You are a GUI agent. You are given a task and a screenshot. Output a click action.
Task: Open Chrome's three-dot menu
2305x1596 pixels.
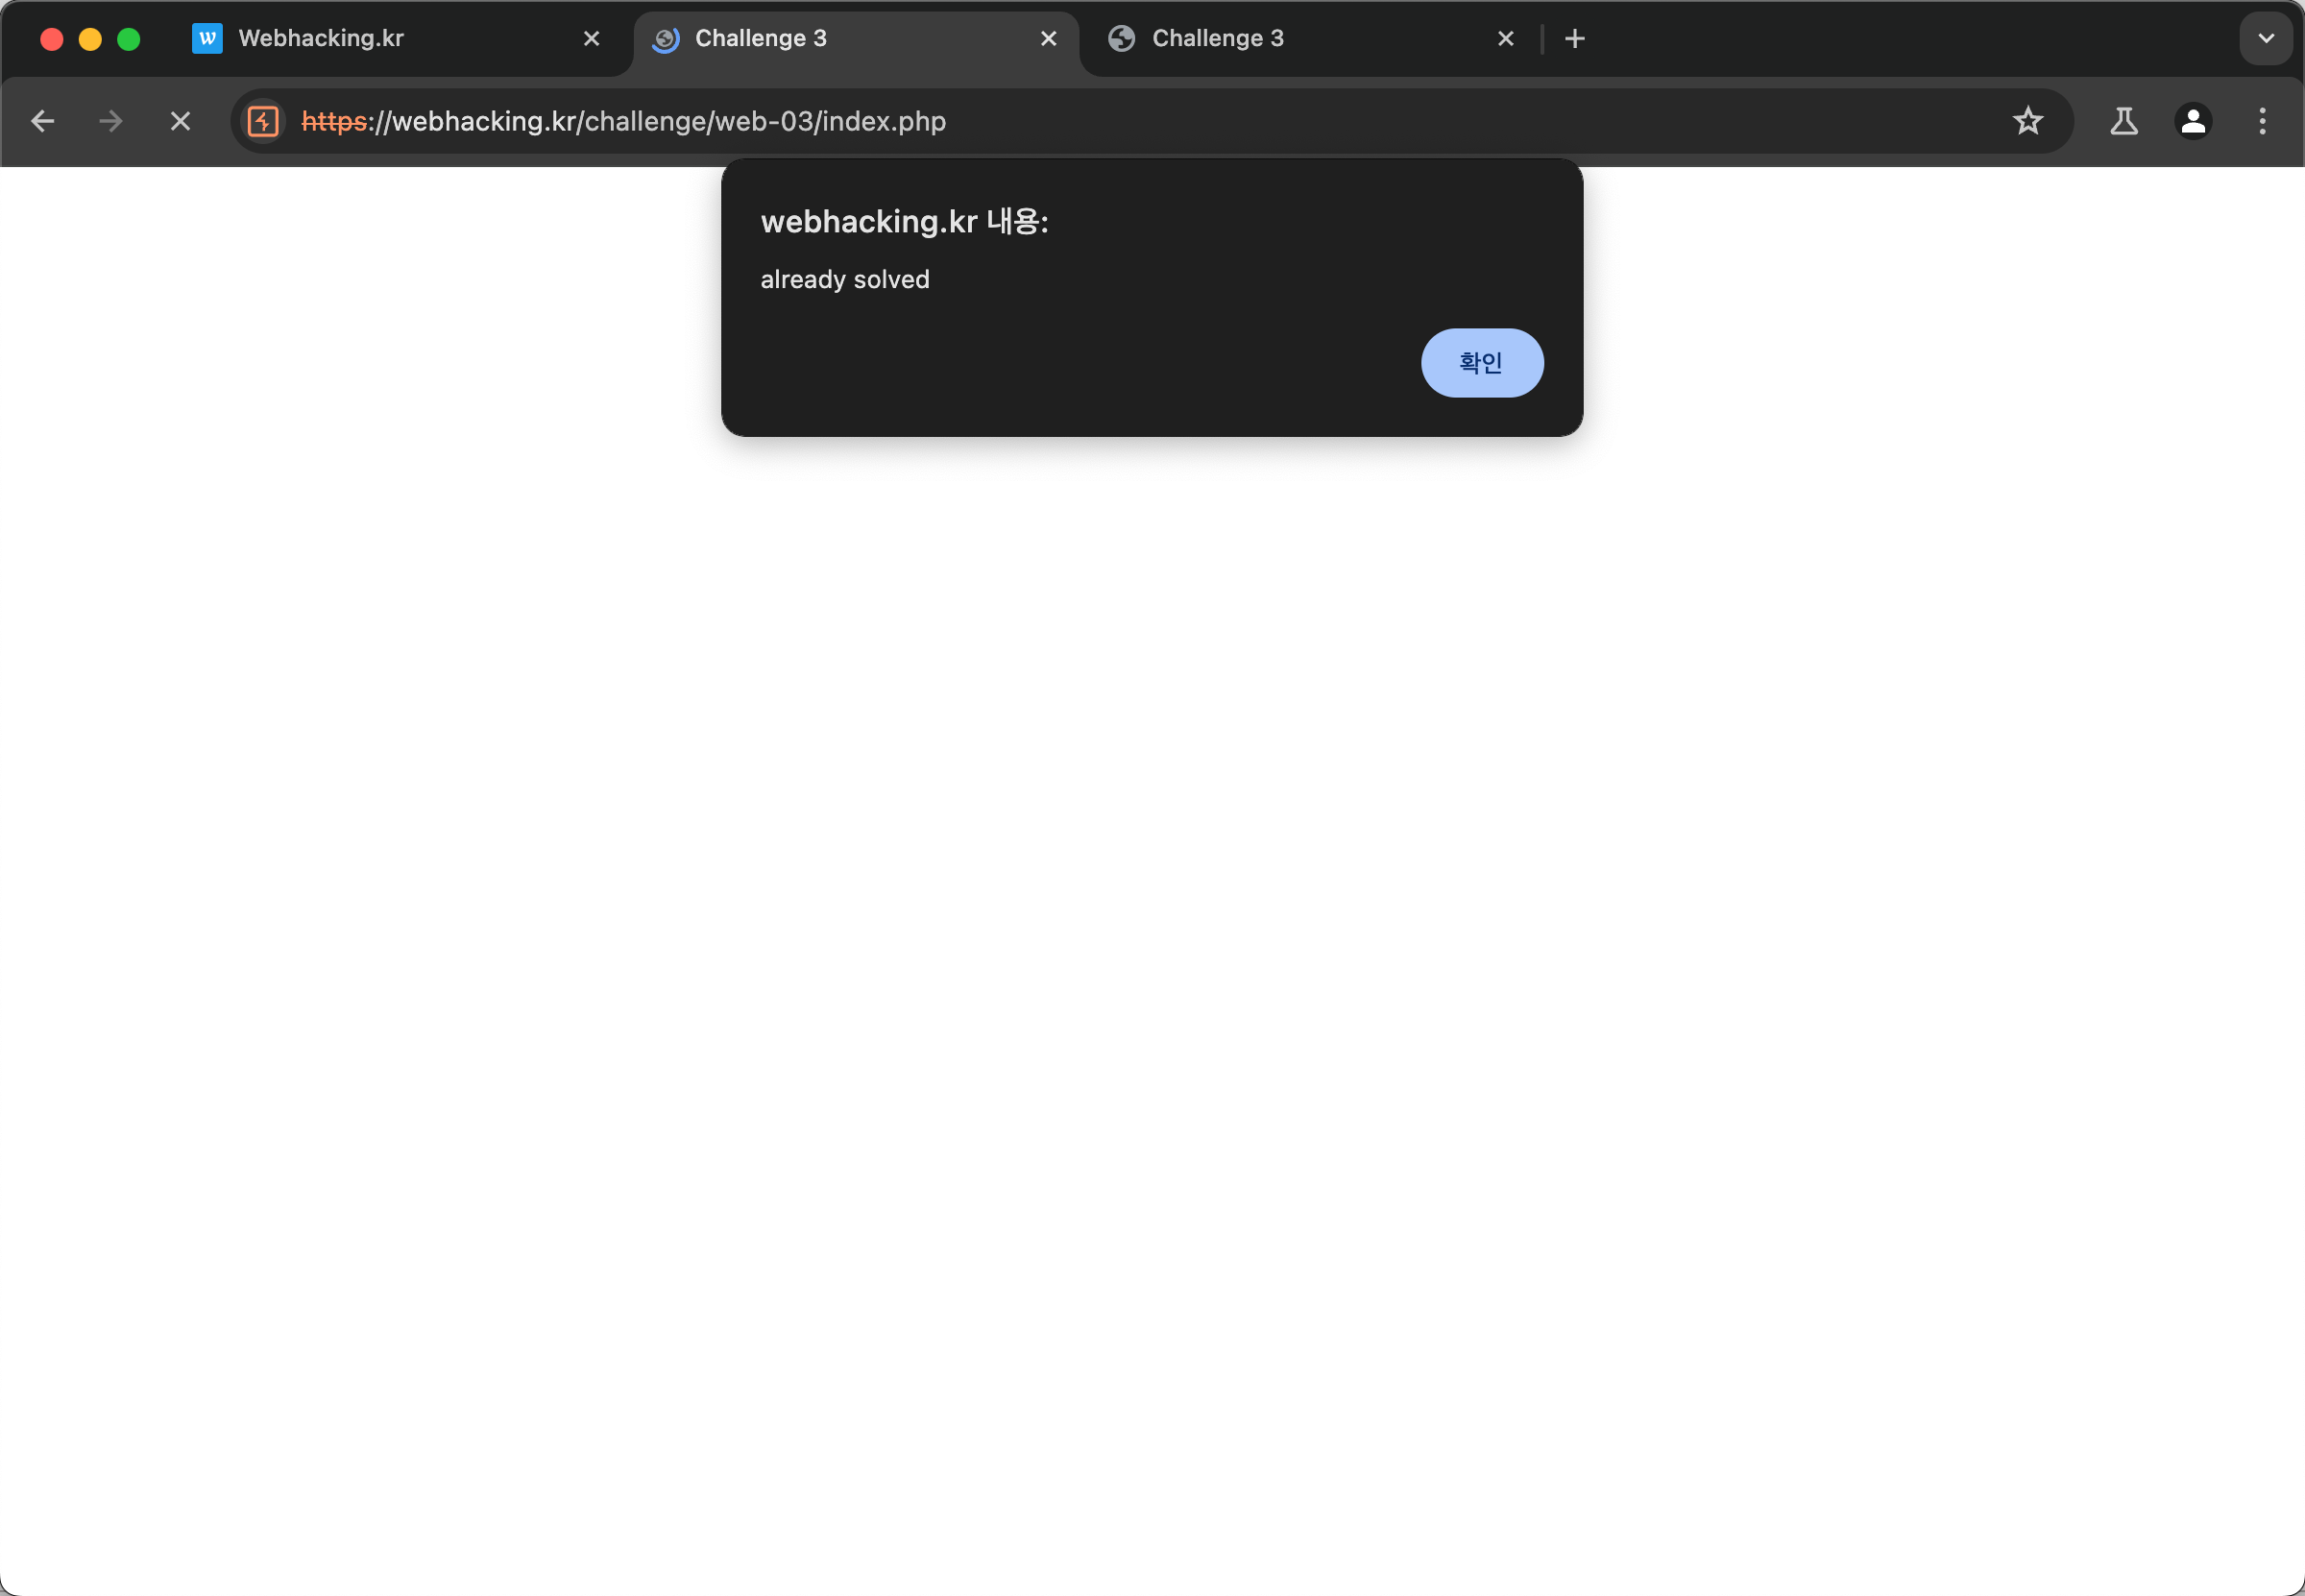2262,121
